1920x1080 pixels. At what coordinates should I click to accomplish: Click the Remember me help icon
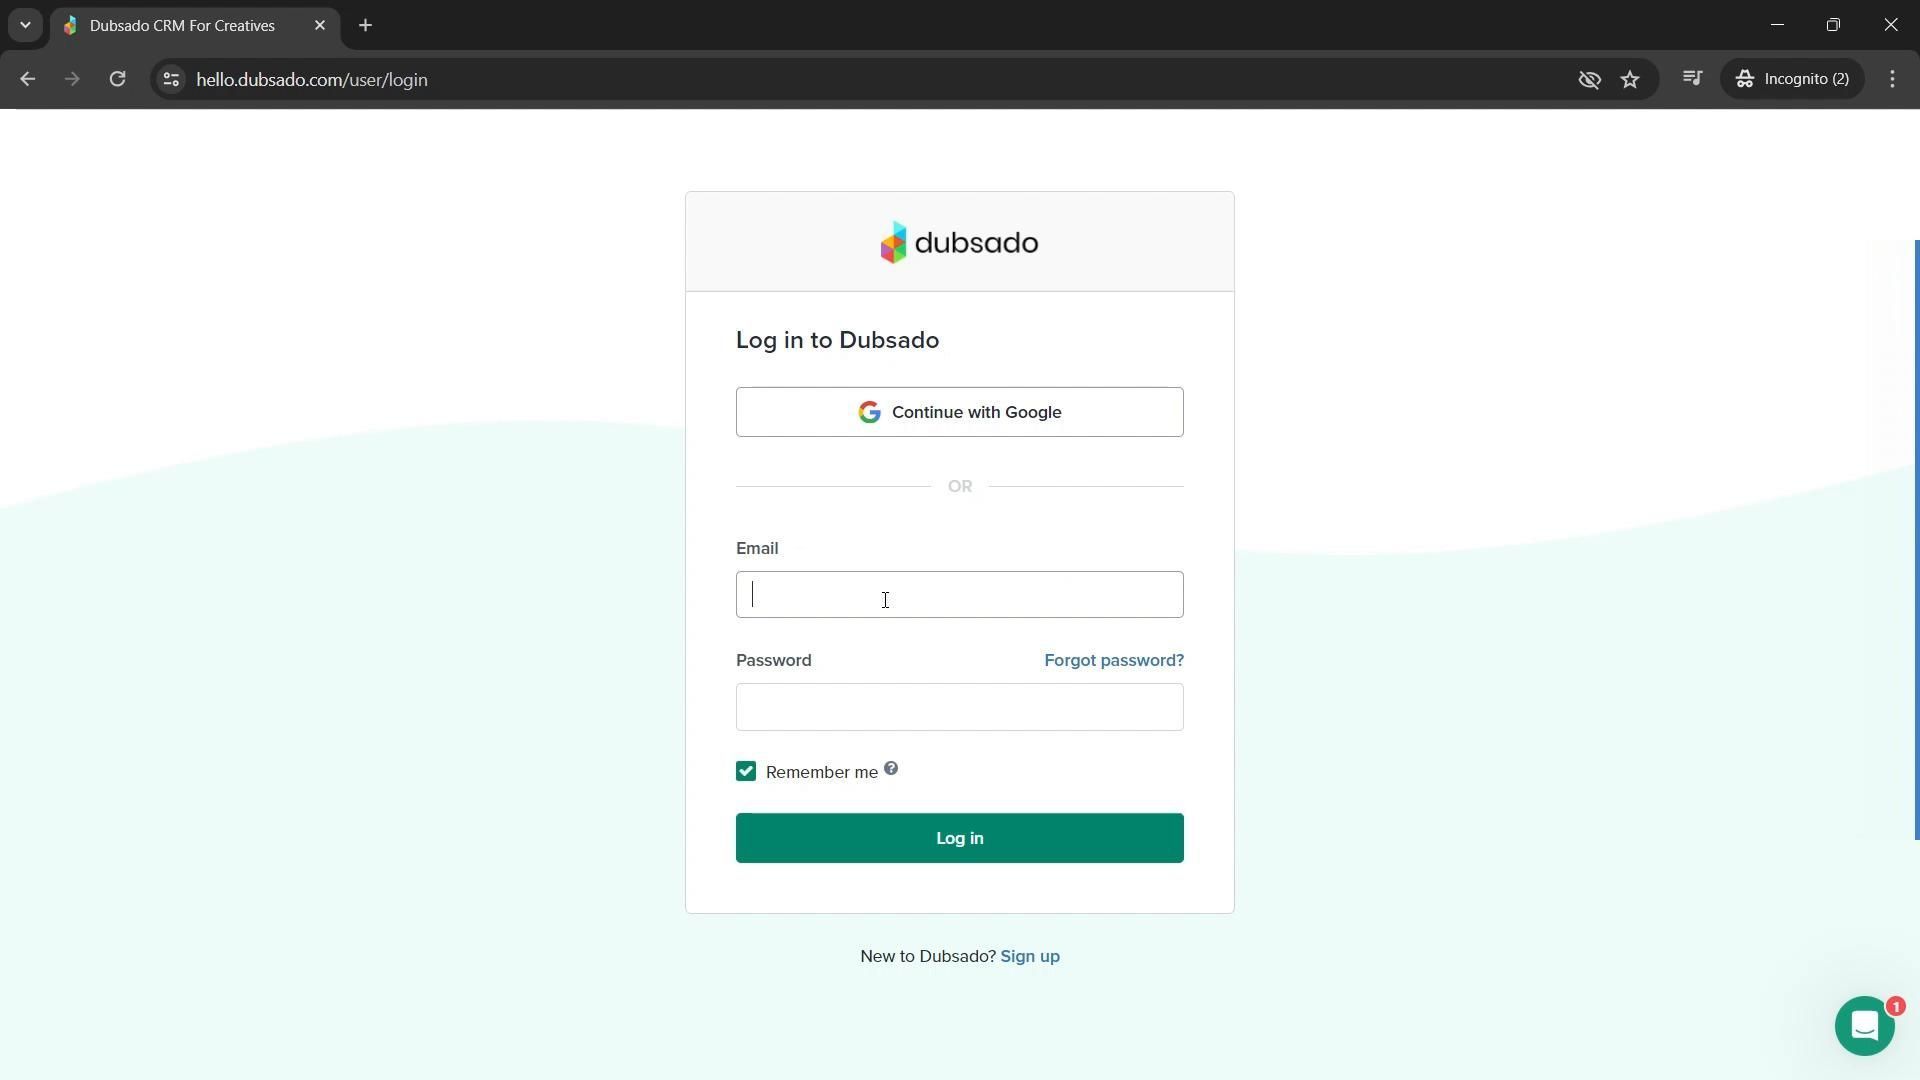click(891, 769)
